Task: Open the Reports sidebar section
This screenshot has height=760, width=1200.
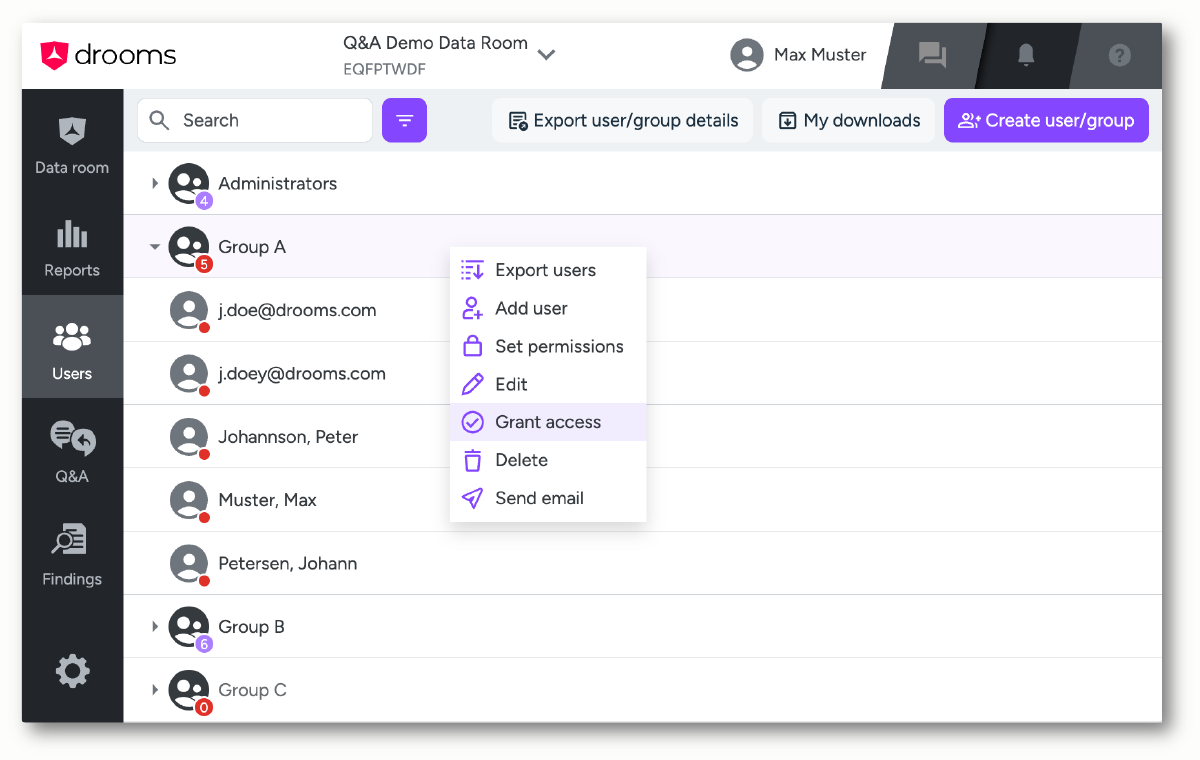Action: coord(72,248)
